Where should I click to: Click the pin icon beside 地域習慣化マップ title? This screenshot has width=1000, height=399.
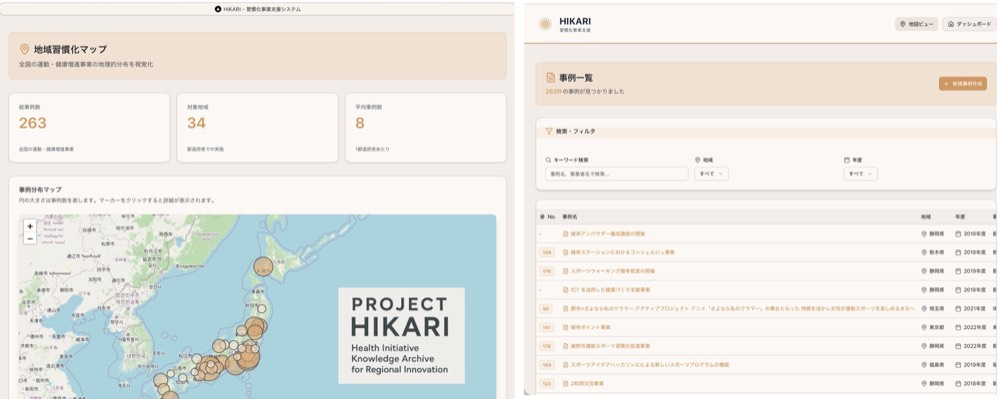click(25, 49)
